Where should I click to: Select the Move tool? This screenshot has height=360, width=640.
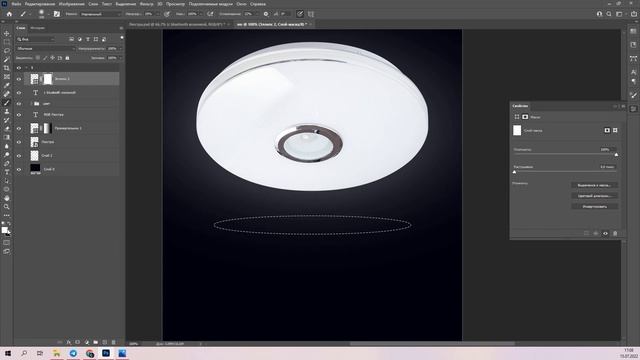coord(7,33)
